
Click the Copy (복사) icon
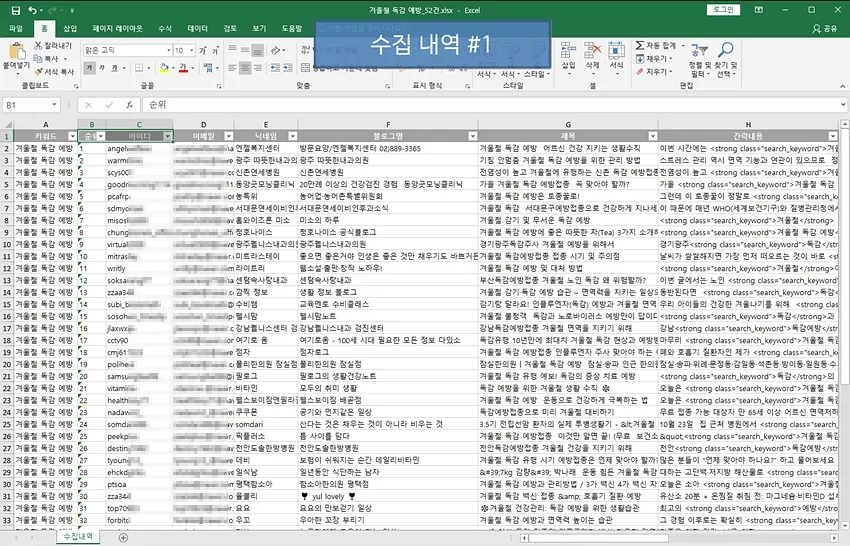point(38,59)
